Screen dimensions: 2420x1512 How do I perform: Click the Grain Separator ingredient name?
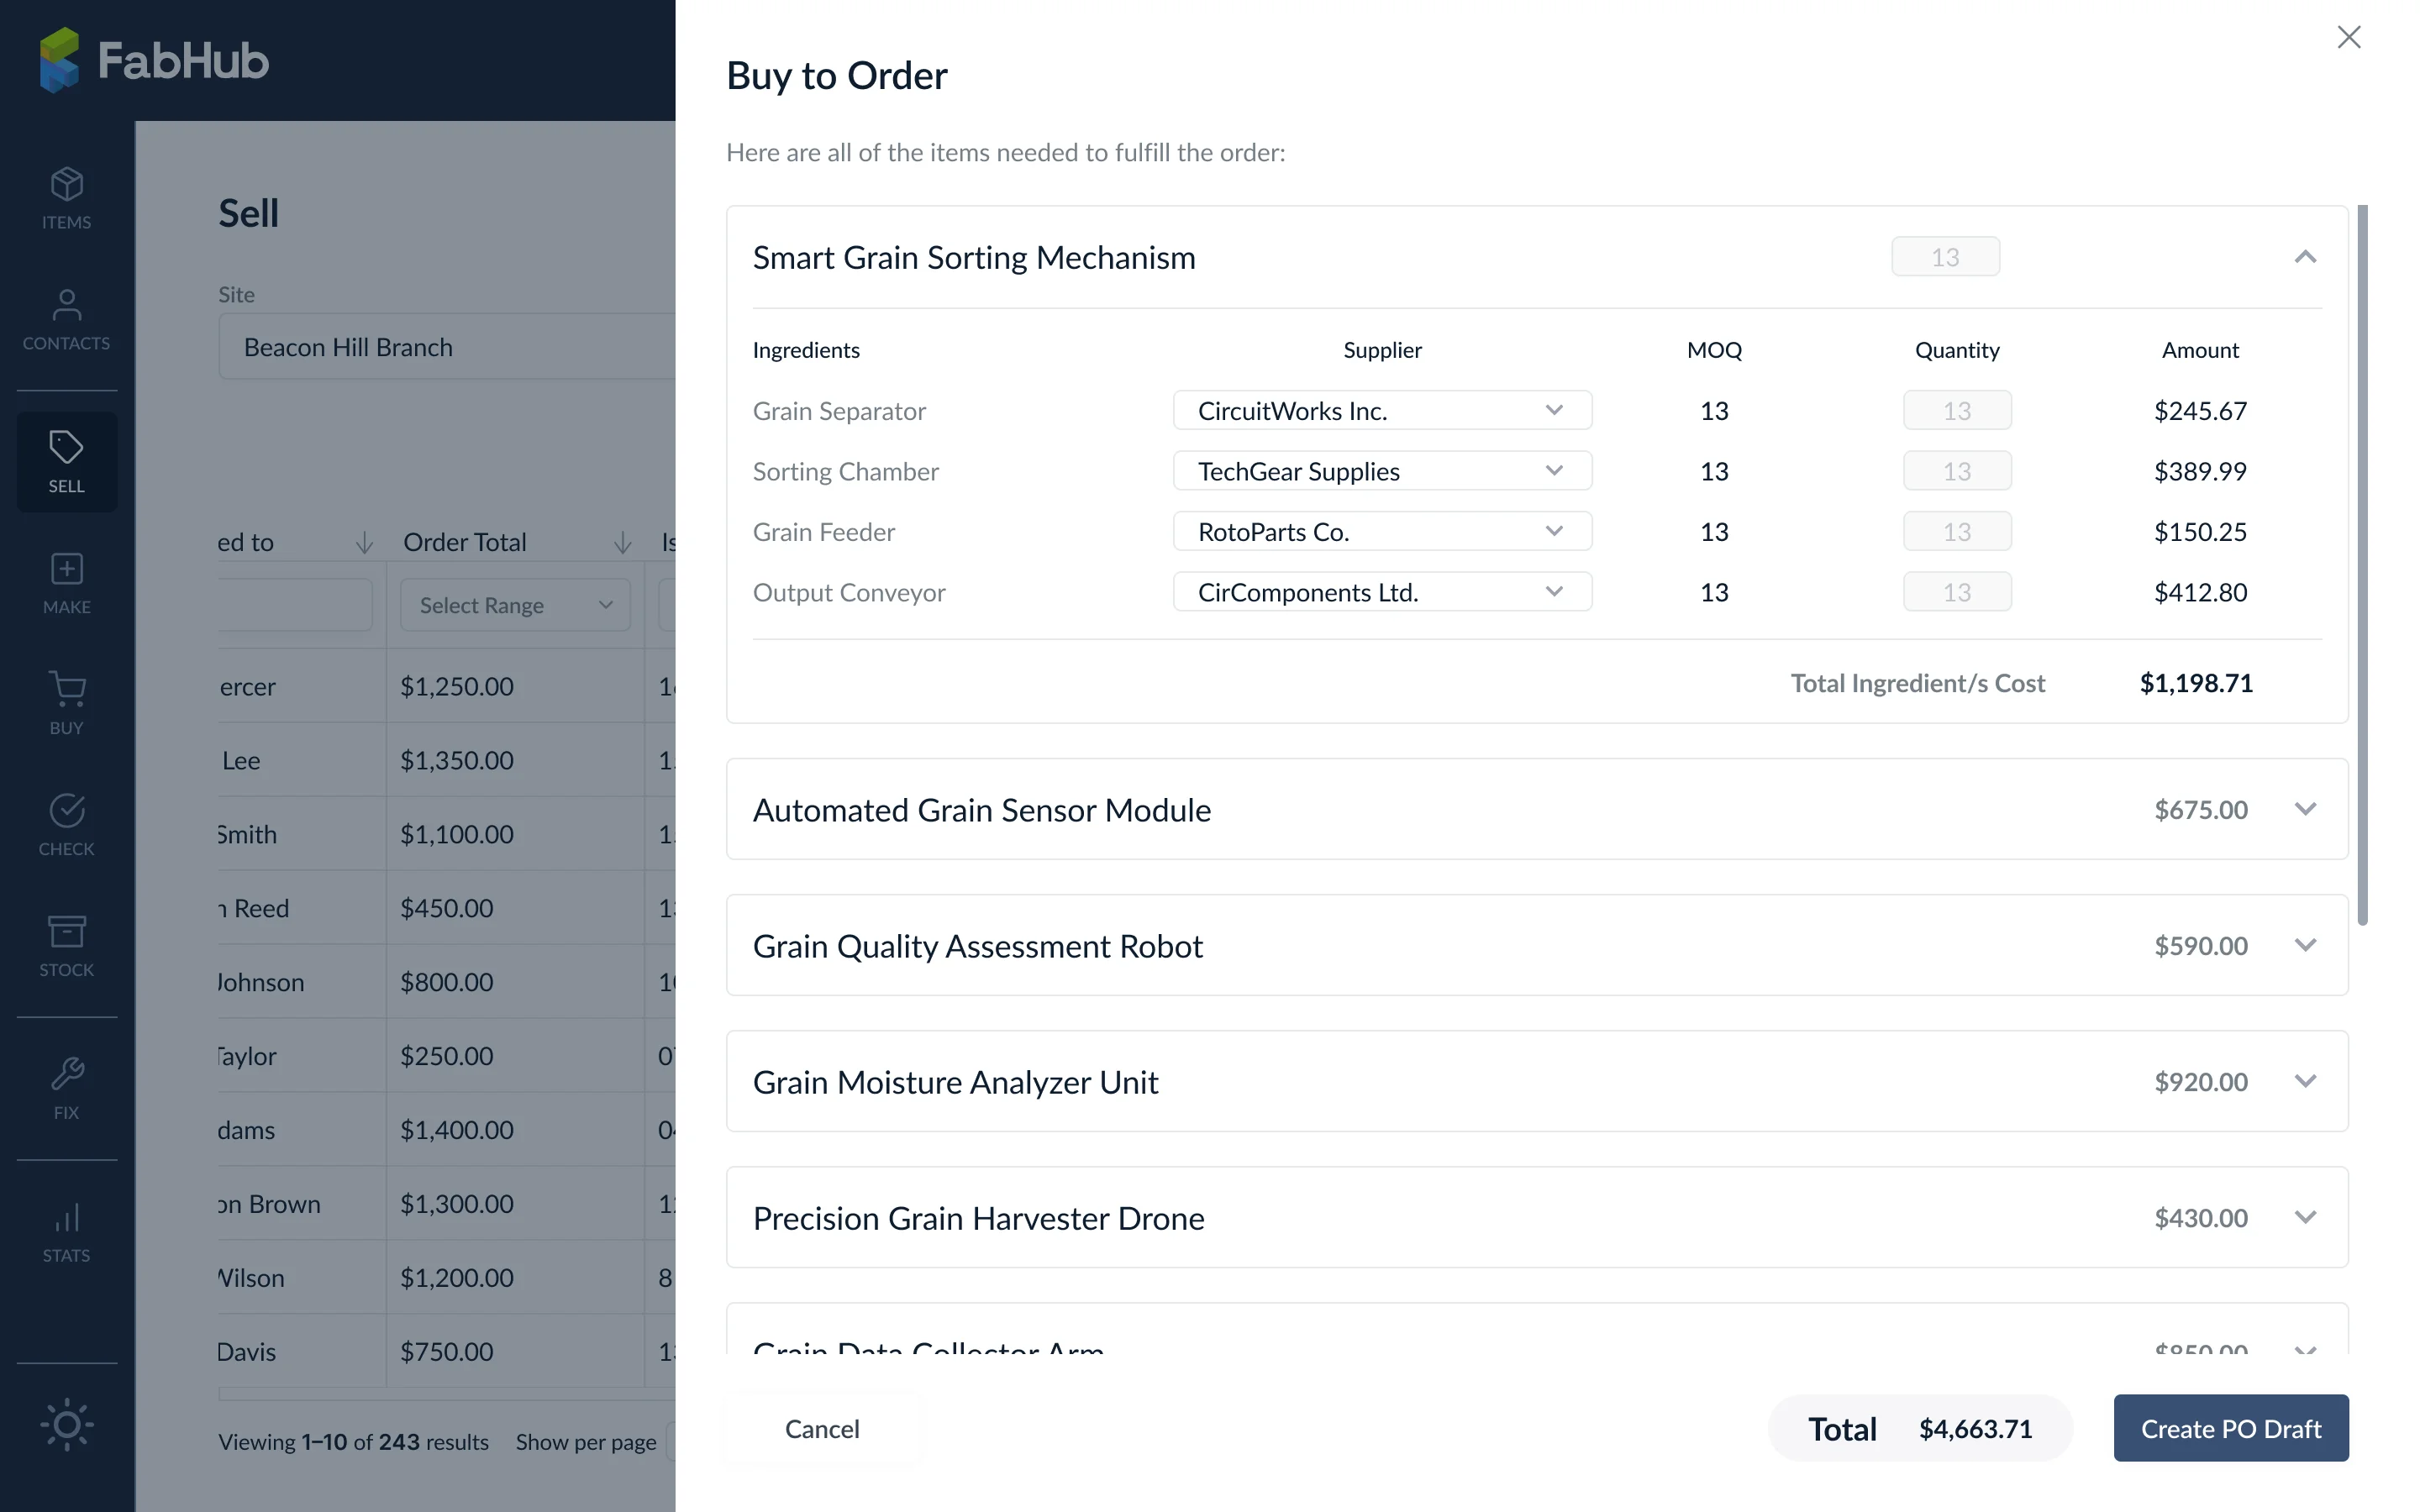[x=839, y=411]
